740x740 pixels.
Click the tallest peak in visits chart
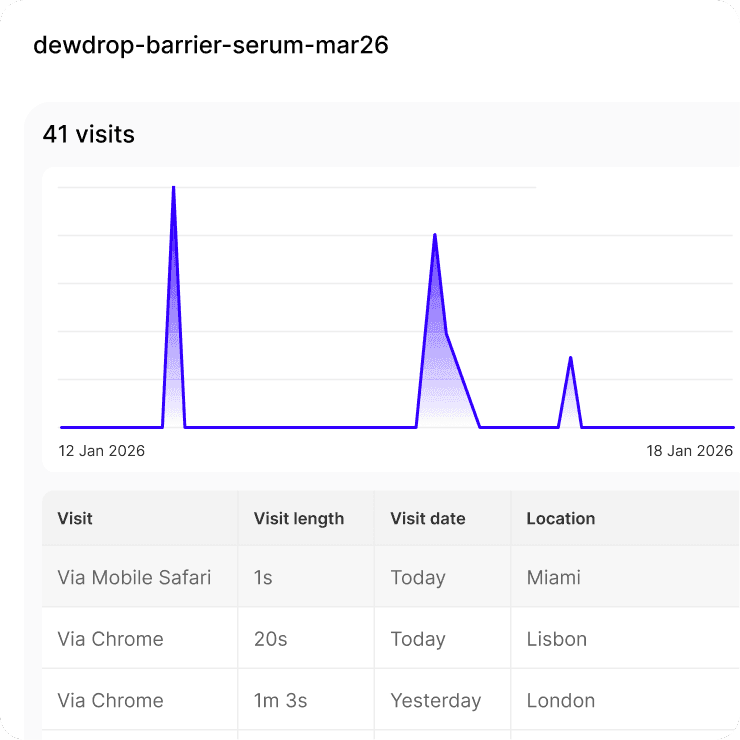(x=174, y=187)
